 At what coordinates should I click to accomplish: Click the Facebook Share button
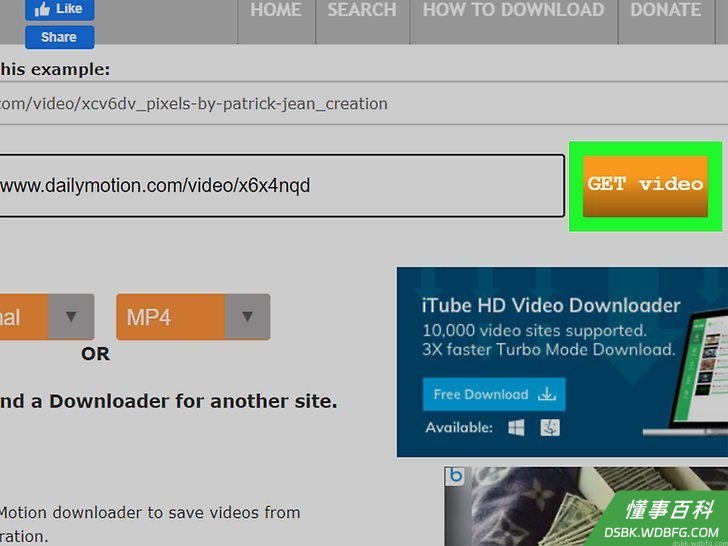59,37
